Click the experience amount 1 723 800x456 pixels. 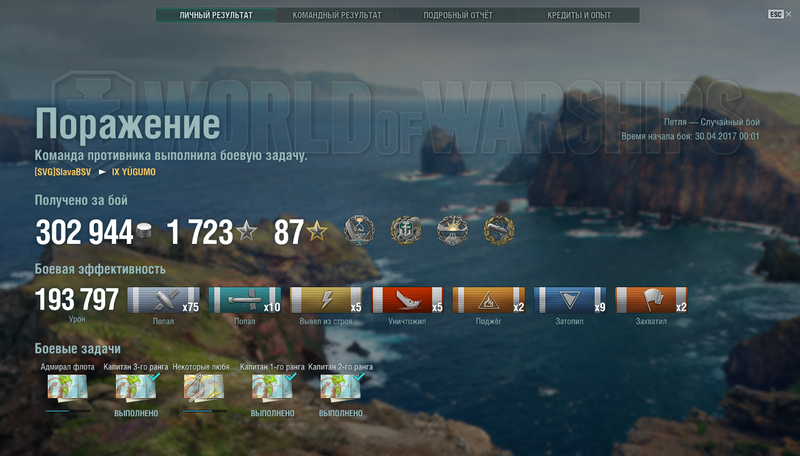(x=200, y=233)
